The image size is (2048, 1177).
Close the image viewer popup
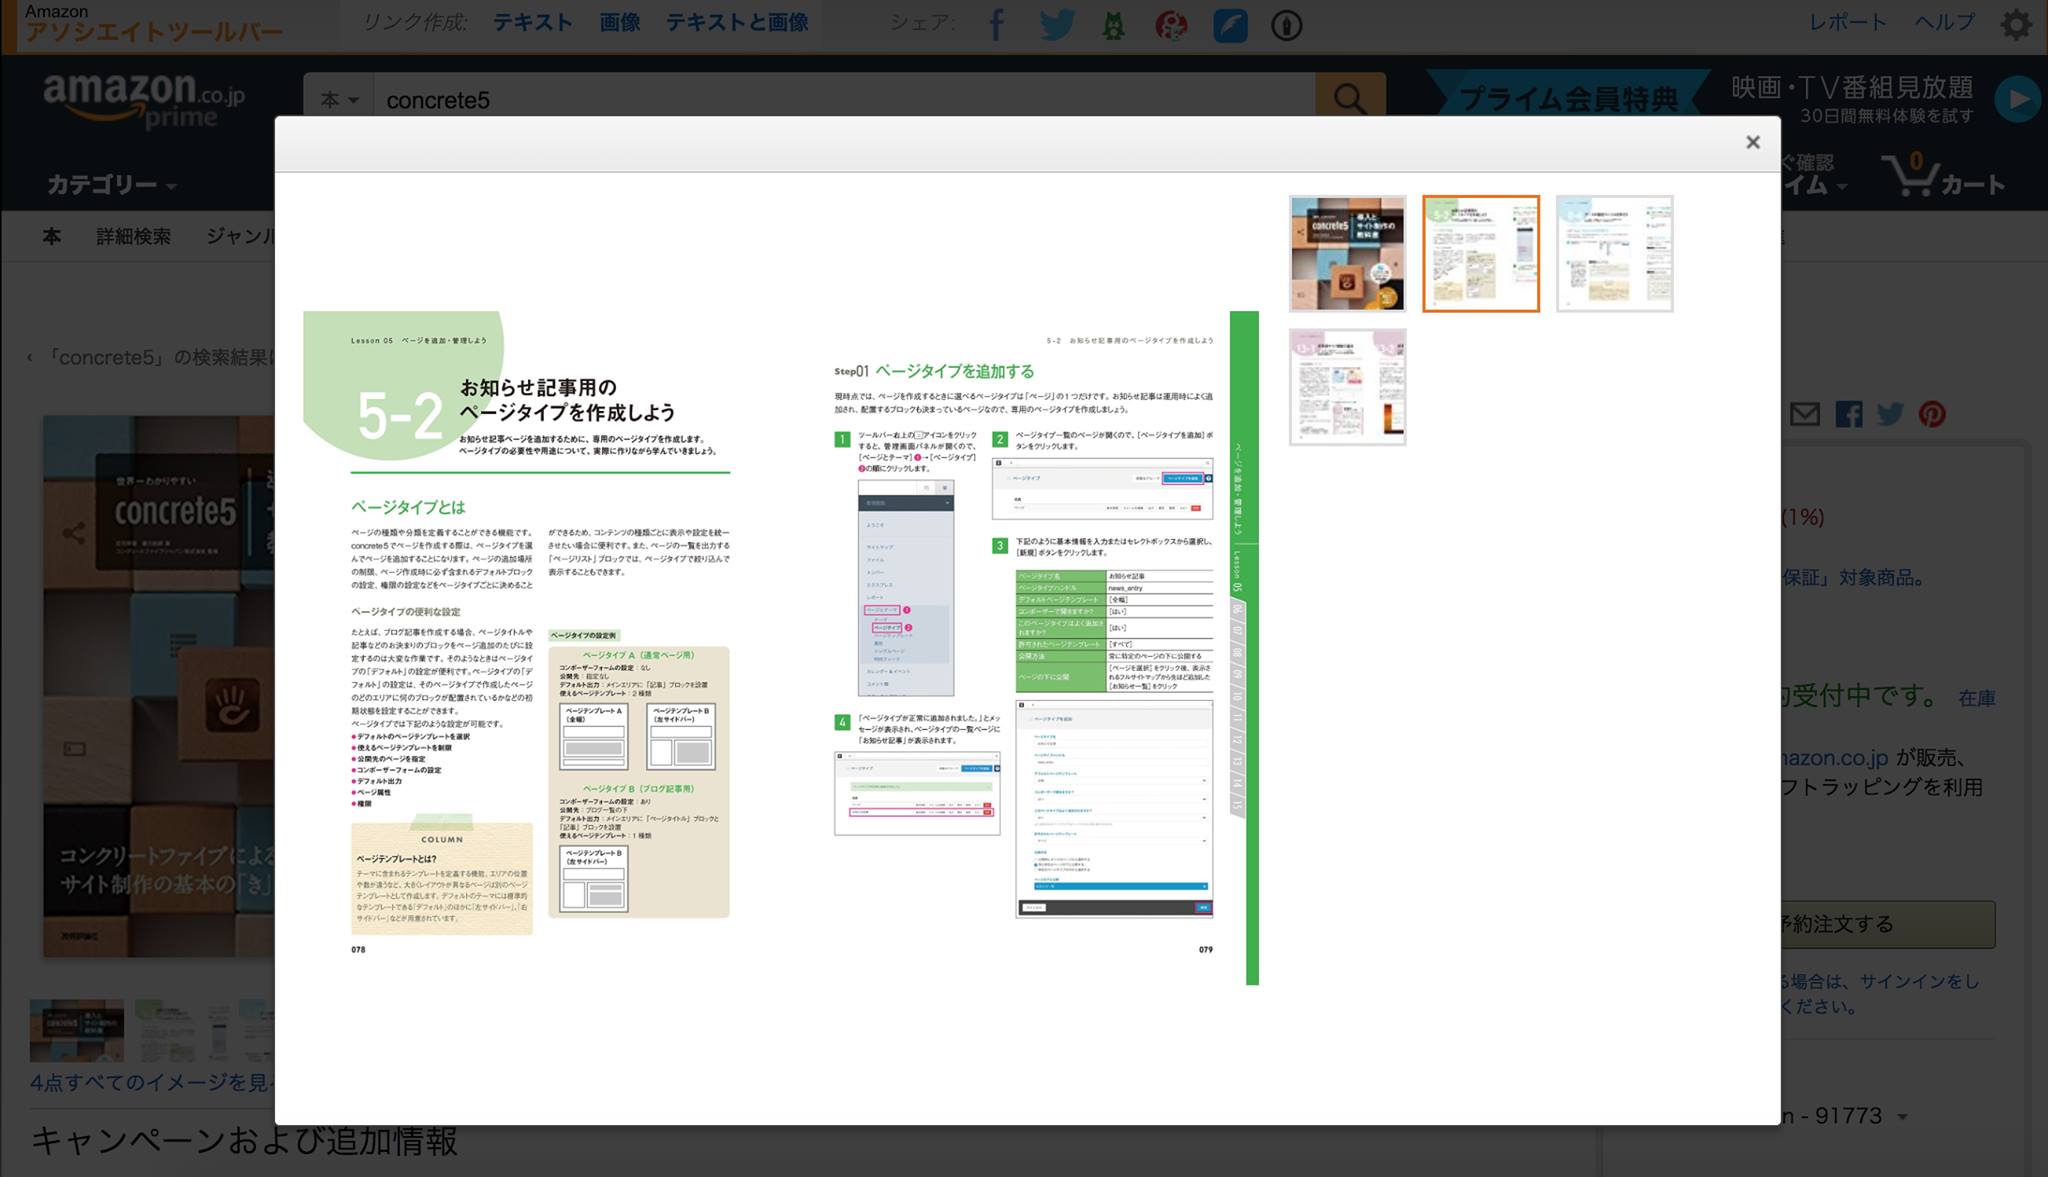1752,143
